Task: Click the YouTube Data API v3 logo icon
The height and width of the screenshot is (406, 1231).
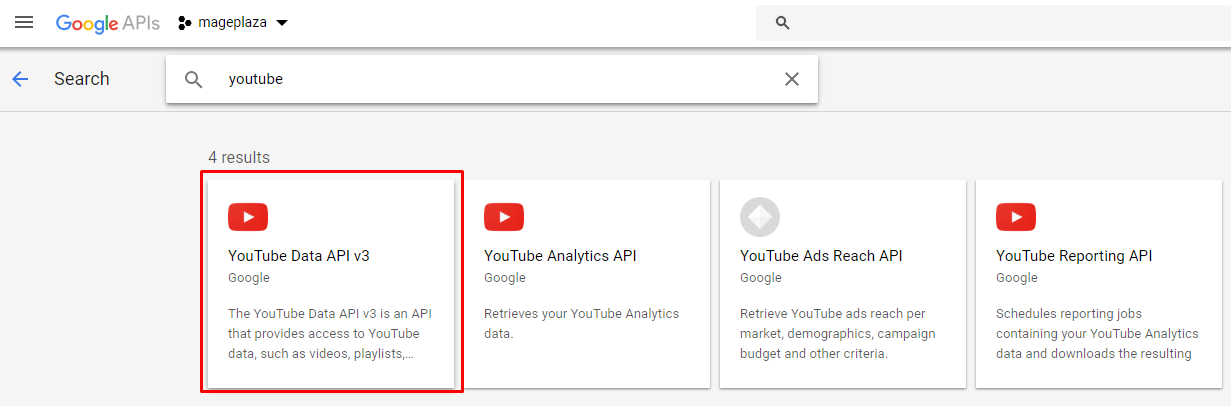Action: [248, 217]
